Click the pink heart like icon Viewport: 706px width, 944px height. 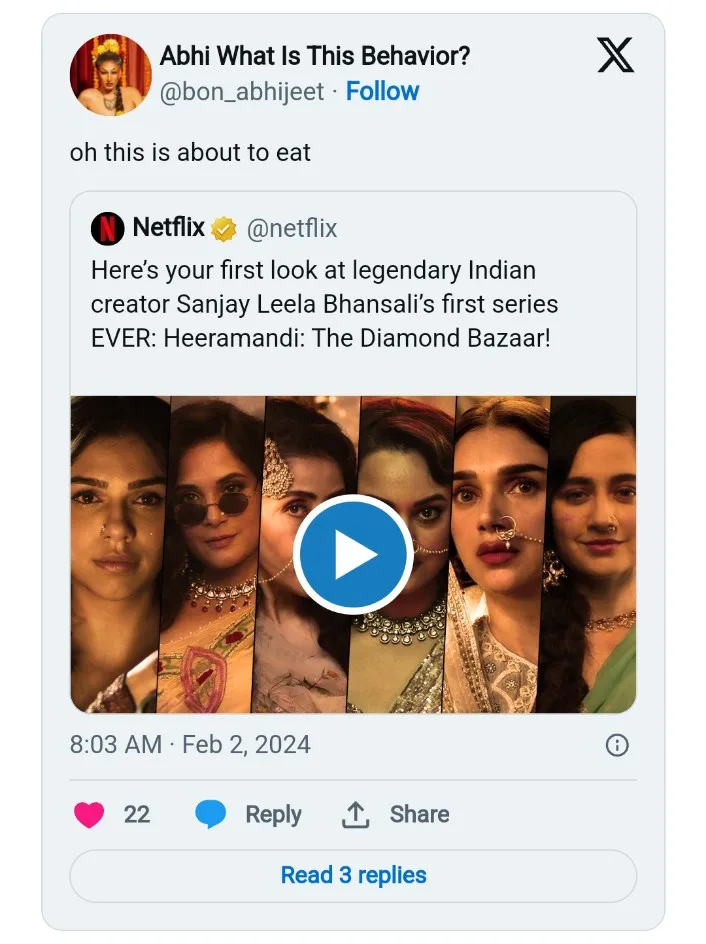coord(89,815)
